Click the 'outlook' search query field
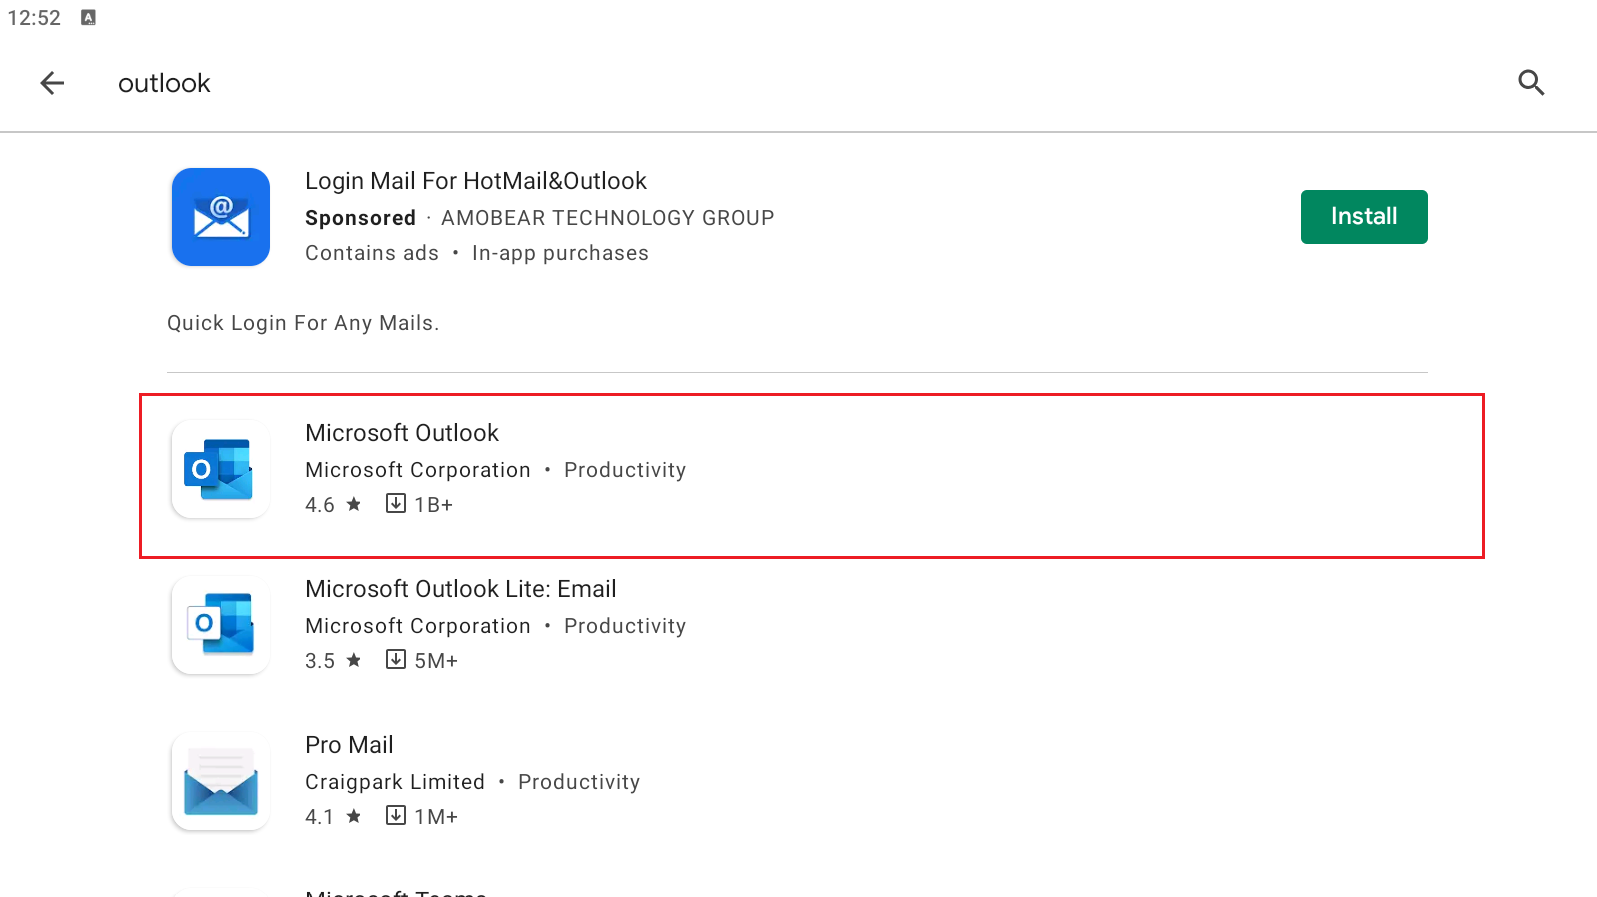 (x=165, y=83)
